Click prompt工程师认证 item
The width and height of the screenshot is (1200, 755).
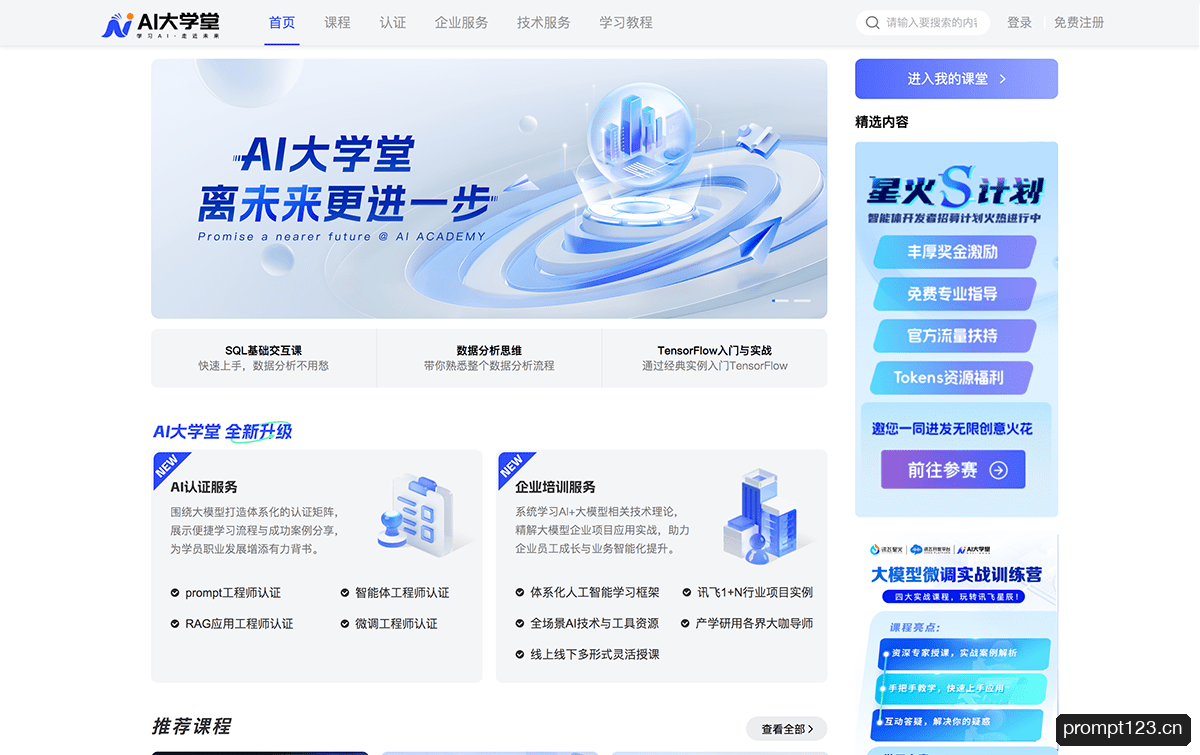pos(226,593)
